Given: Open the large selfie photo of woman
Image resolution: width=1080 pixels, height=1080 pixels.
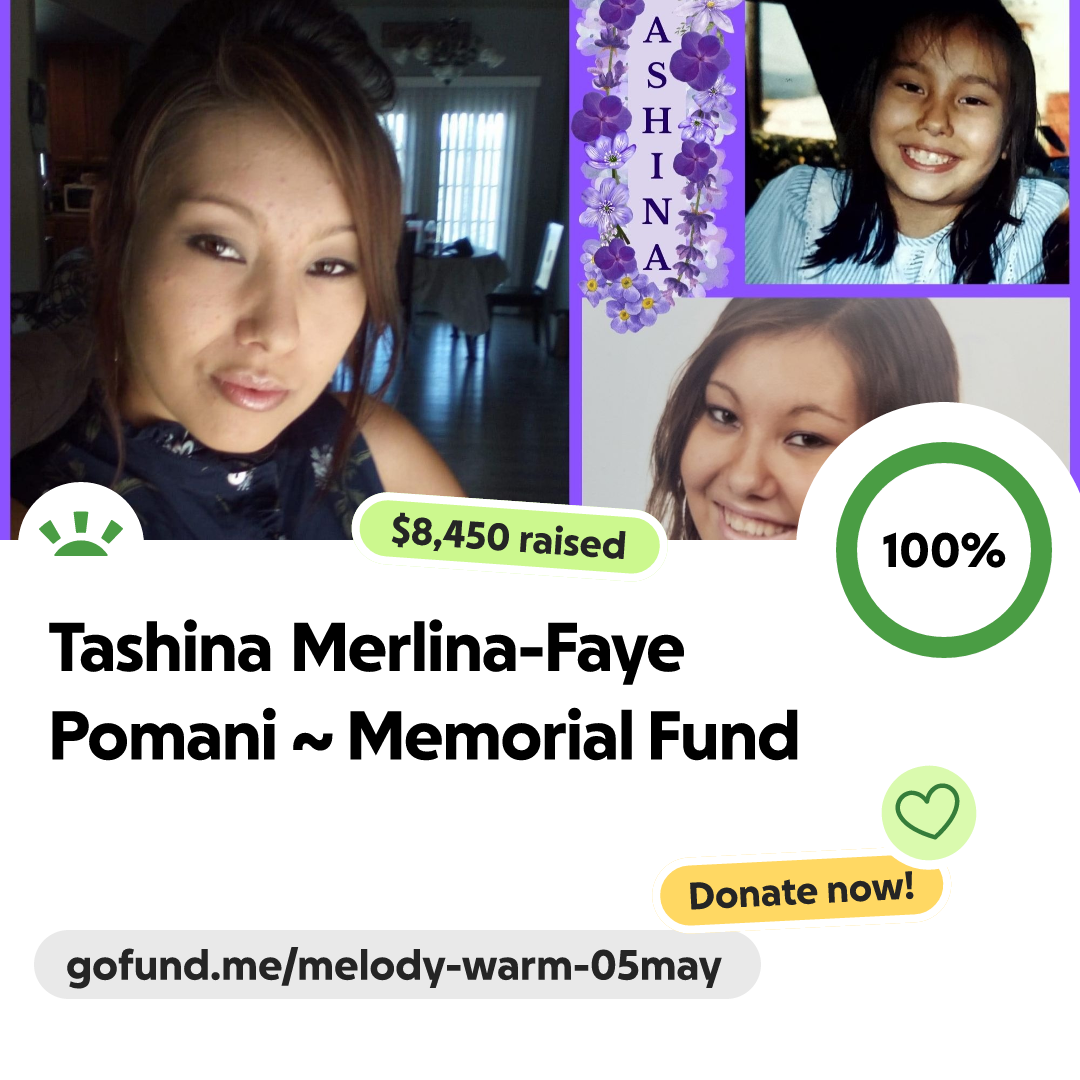Looking at the screenshot, I should pos(289,269).
